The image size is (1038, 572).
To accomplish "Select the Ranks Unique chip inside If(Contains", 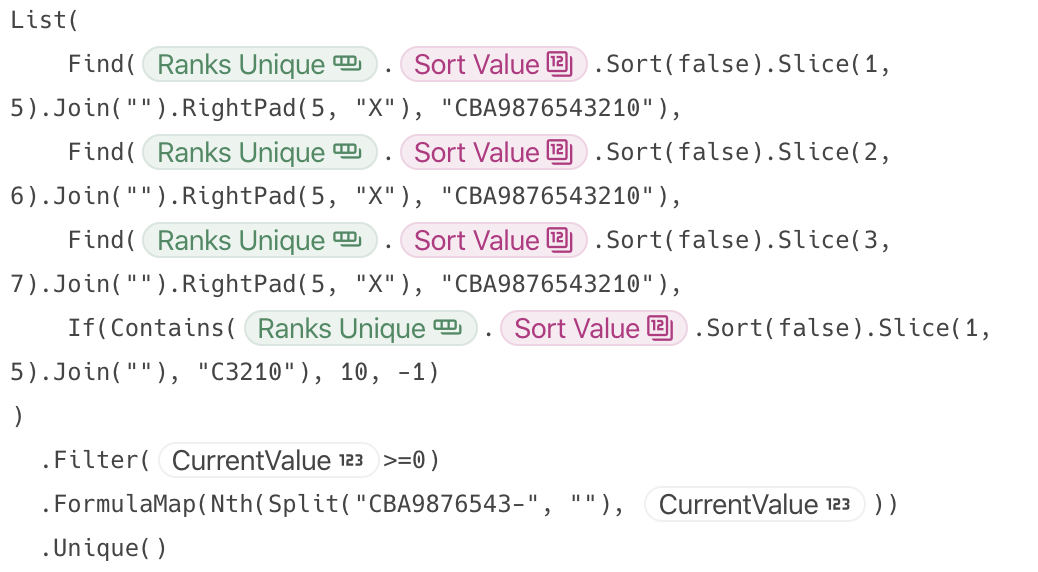I will tap(342, 329).
